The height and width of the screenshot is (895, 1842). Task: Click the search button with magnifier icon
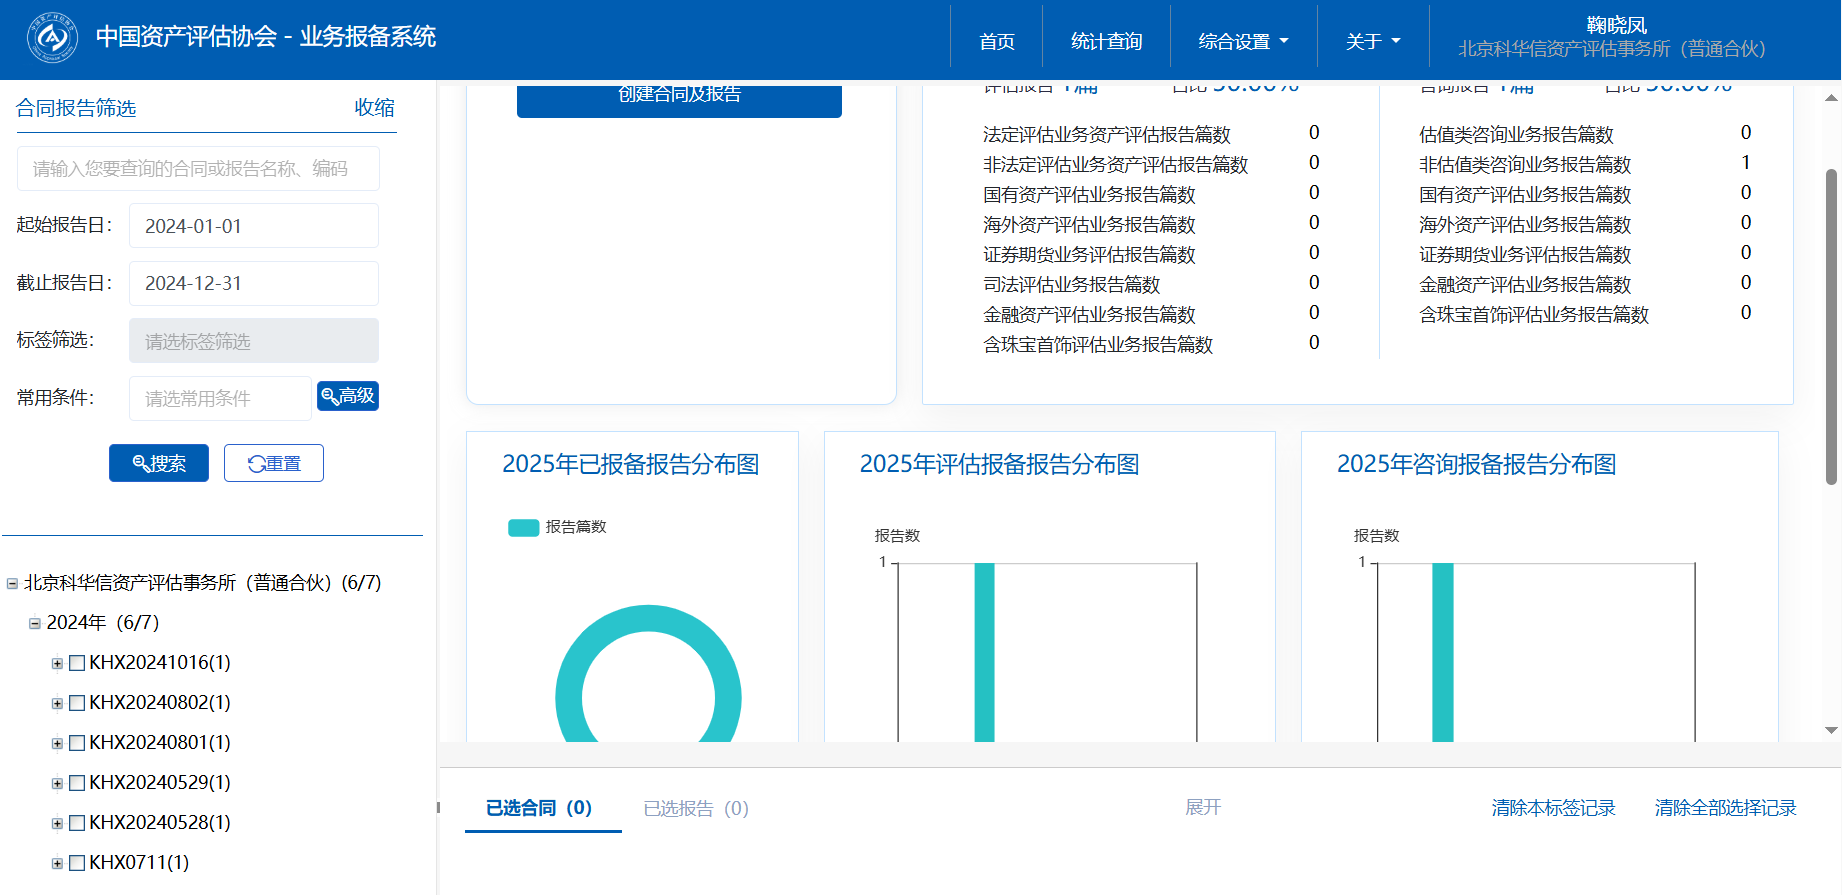[159, 463]
